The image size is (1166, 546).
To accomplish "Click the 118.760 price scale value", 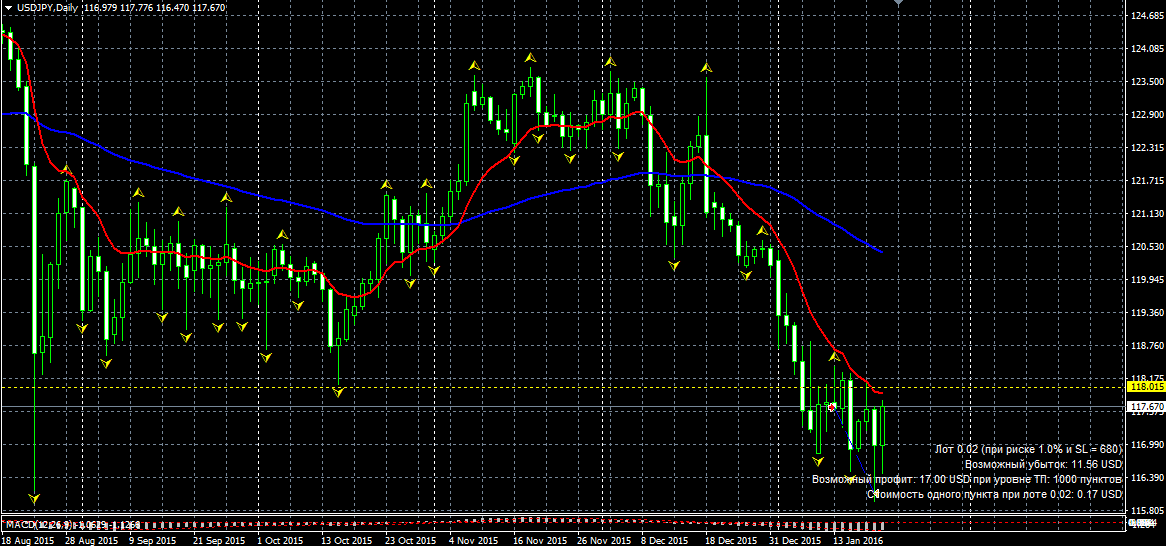I will point(1146,346).
